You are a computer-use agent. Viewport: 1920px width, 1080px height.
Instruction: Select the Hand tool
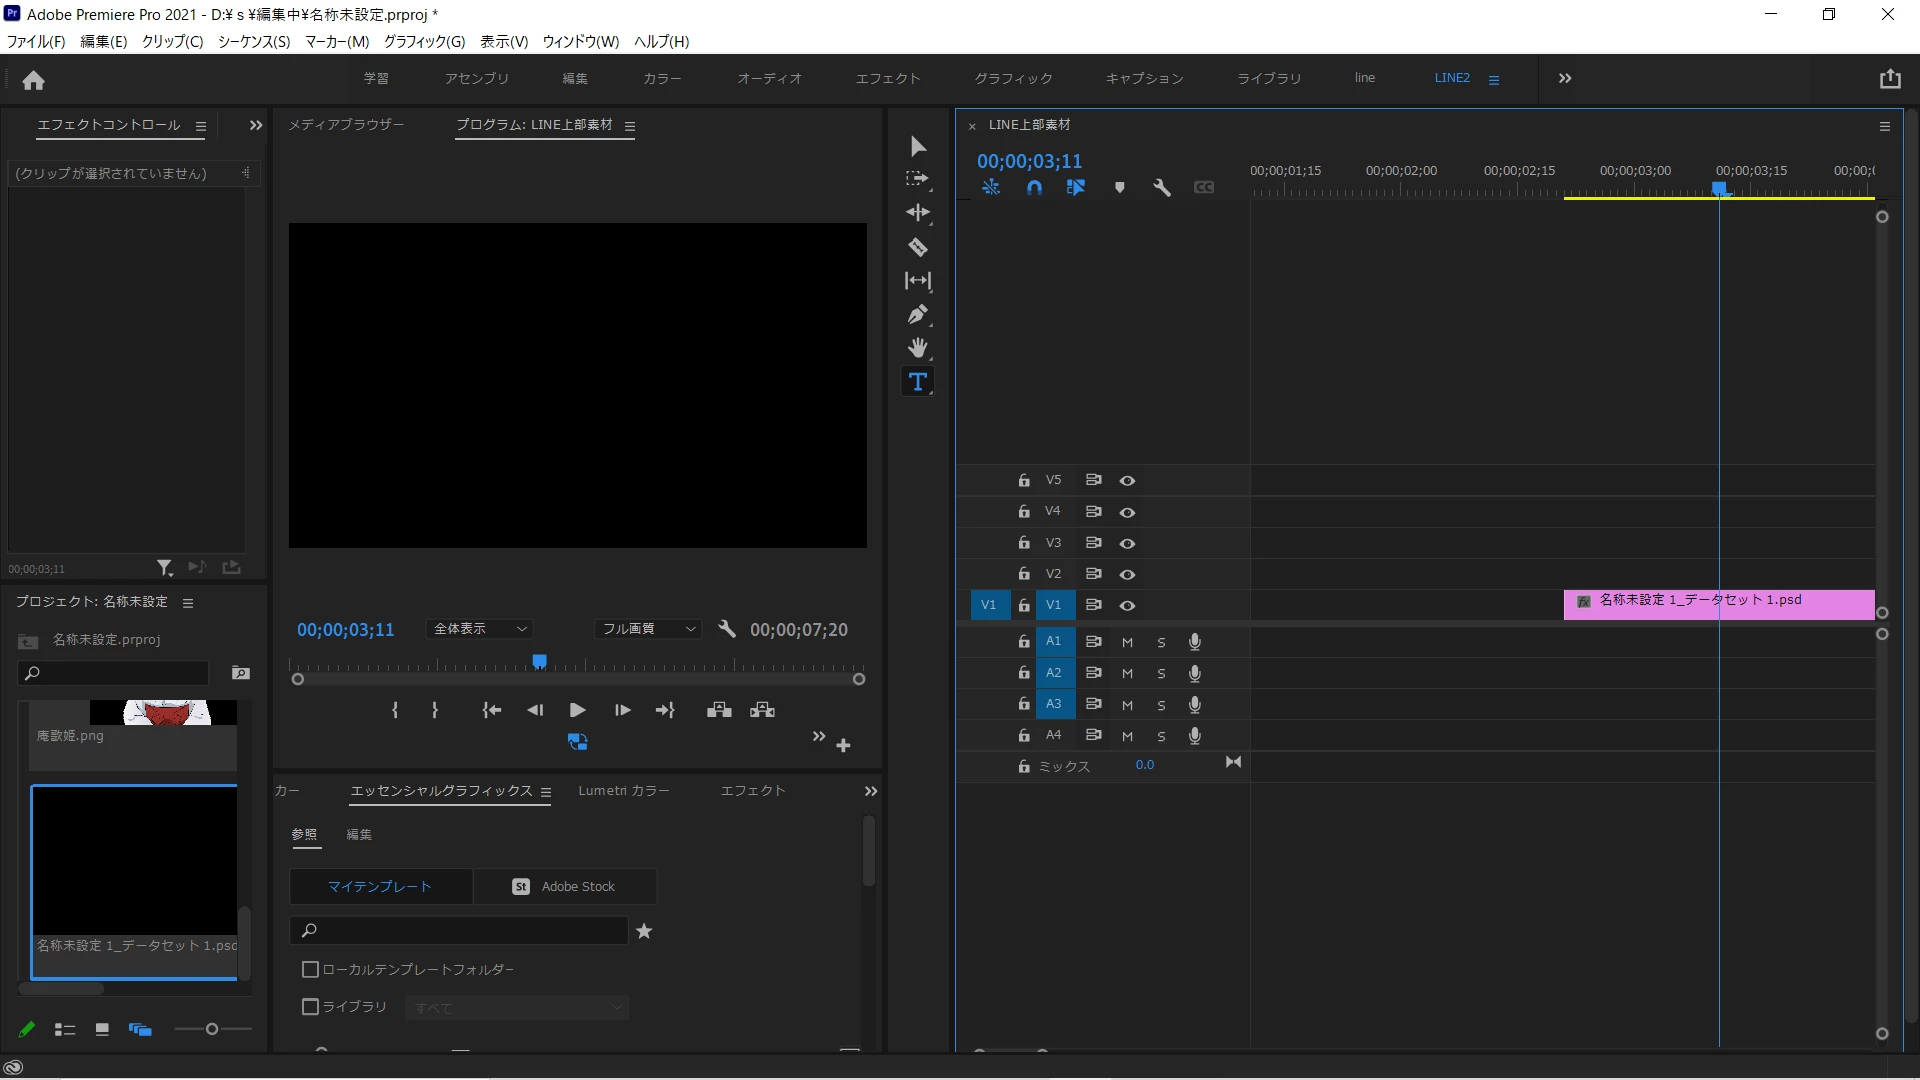(917, 348)
